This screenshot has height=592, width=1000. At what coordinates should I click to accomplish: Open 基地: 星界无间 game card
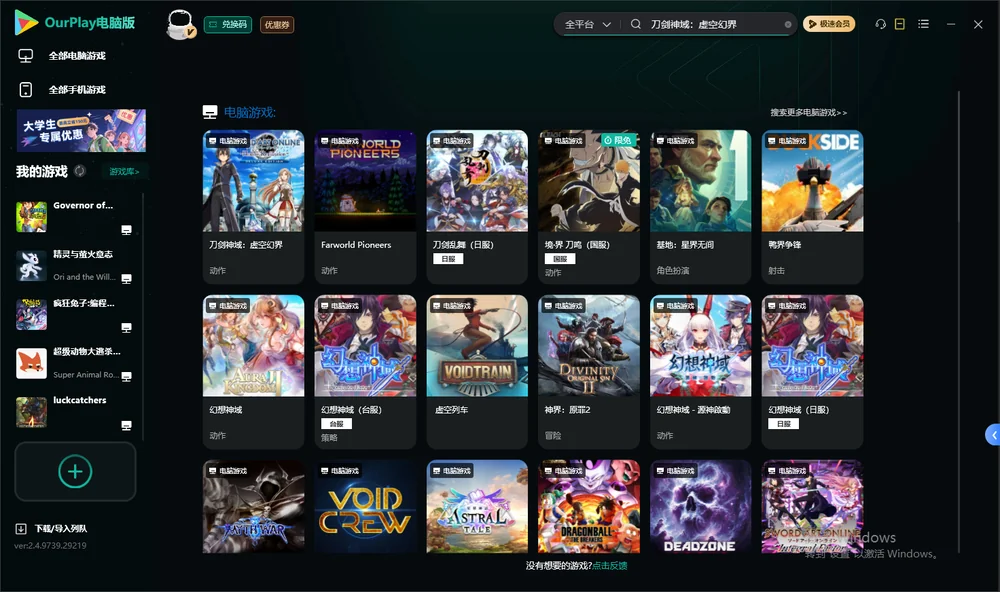coord(700,207)
